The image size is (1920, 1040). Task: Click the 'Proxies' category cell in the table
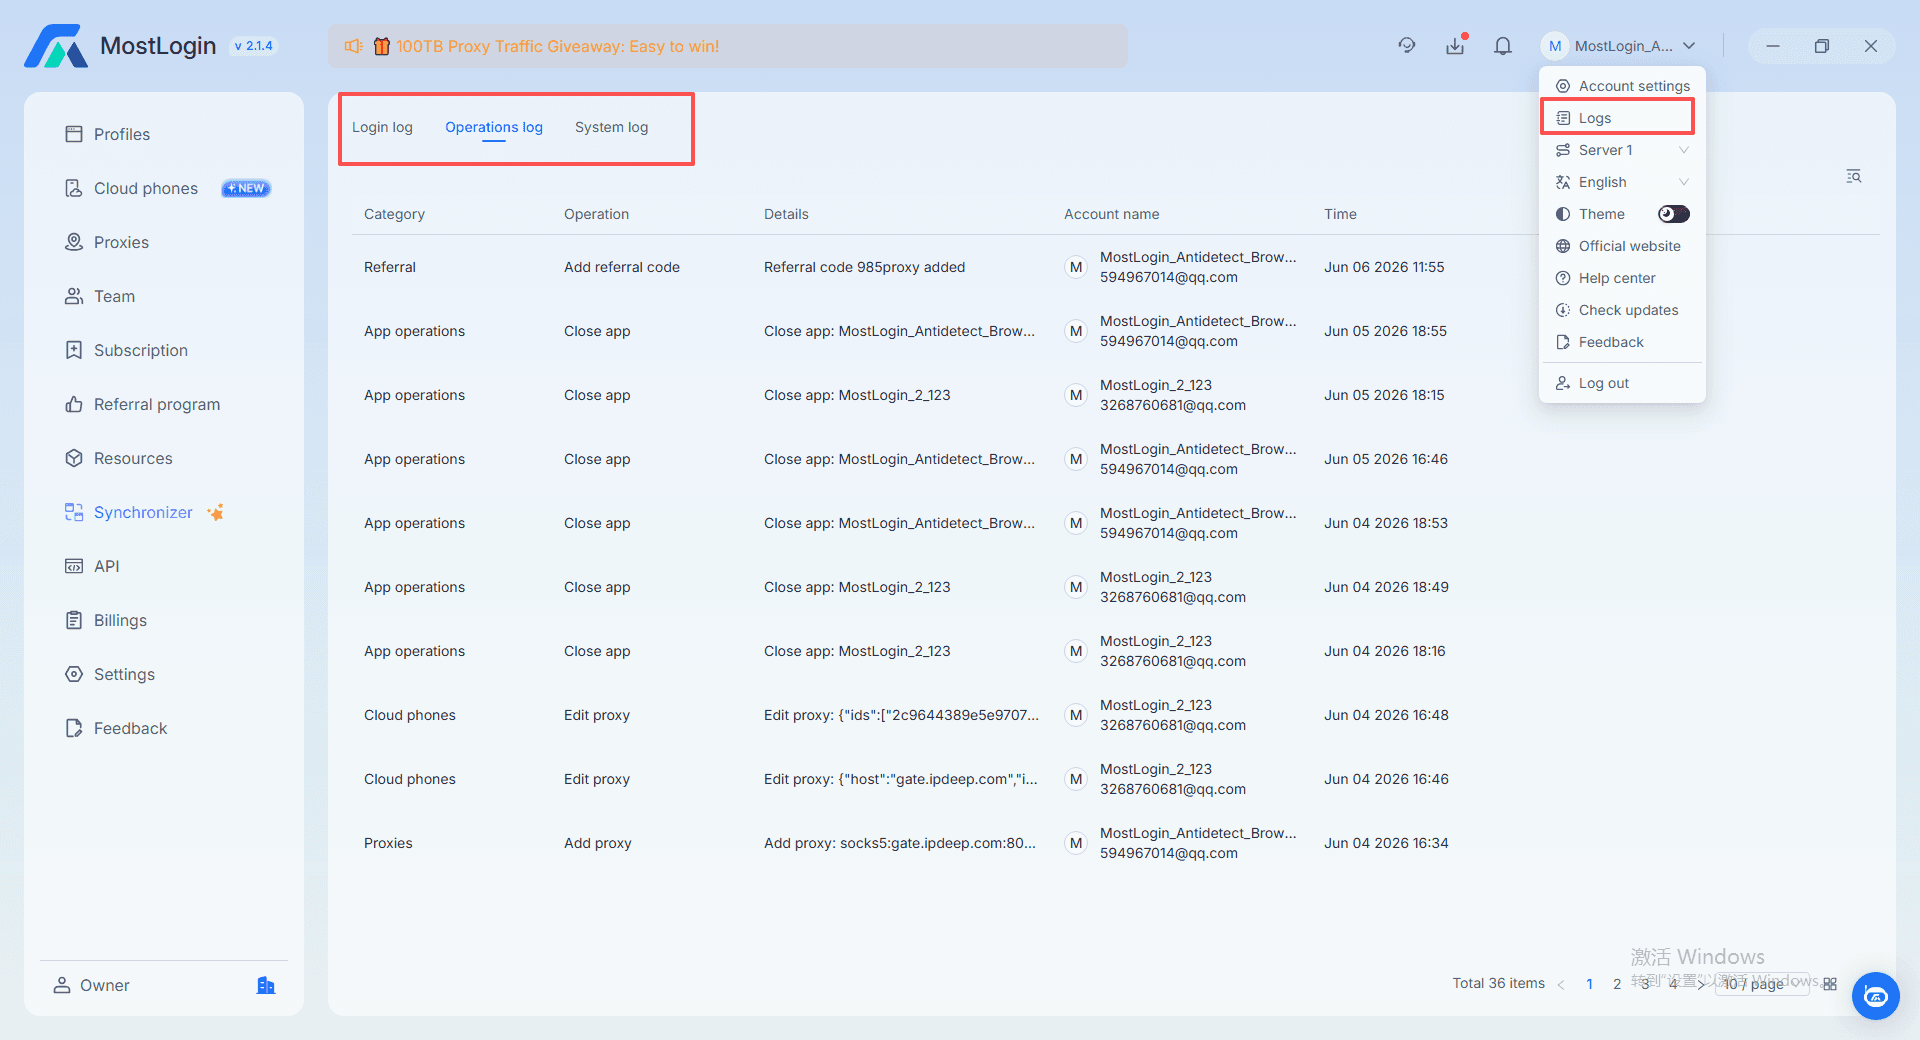pyautogui.click(x=388, y=843)
